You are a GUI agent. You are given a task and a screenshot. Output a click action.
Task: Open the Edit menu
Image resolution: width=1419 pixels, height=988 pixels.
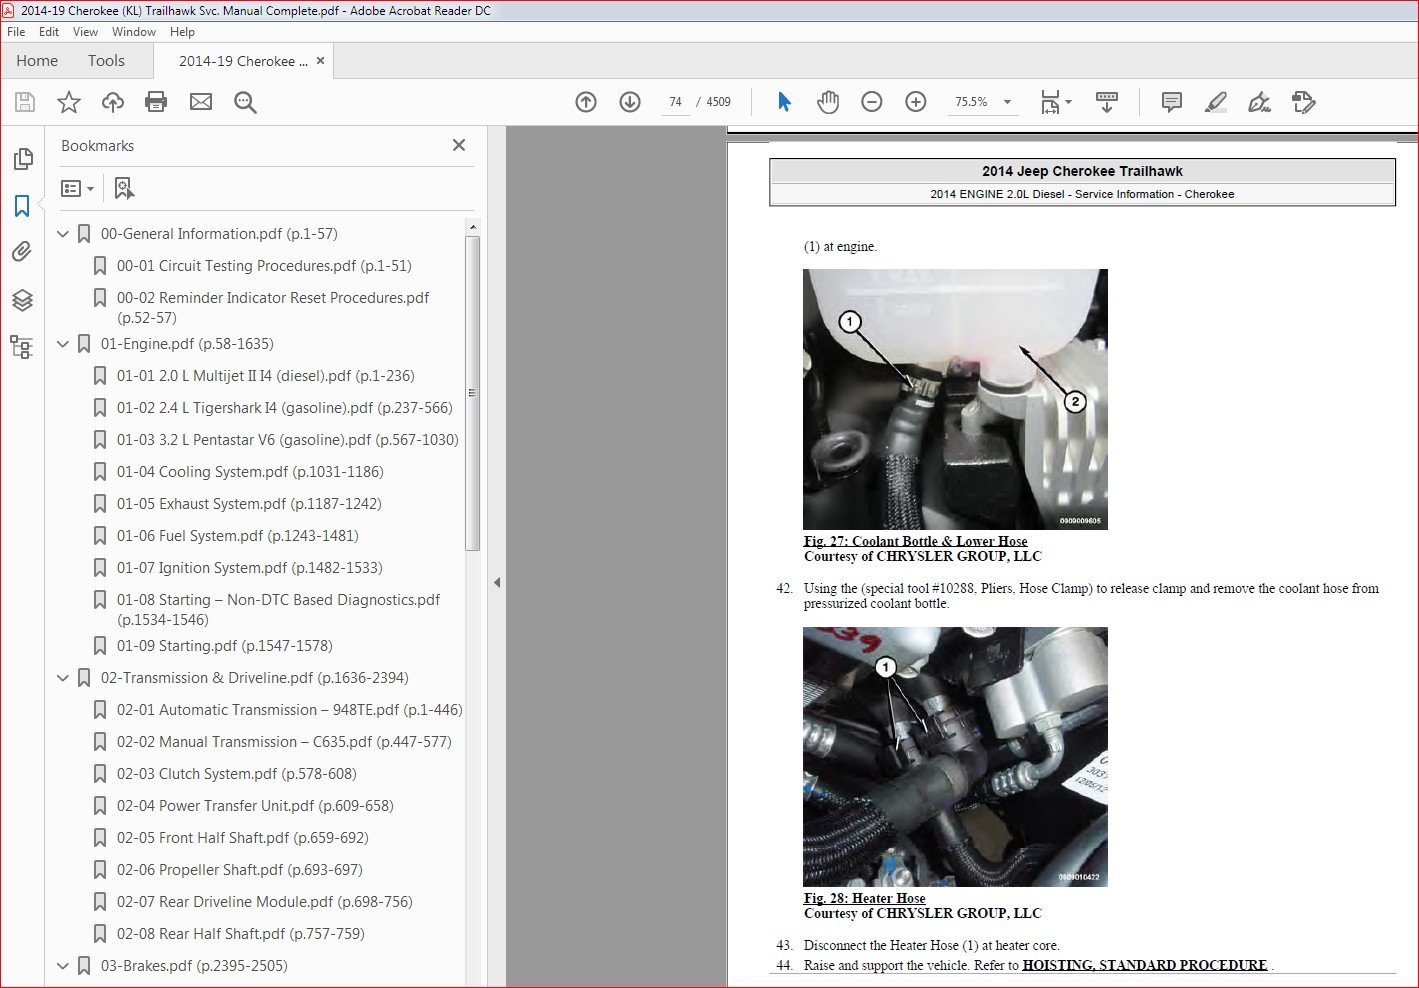coord(49,32)
